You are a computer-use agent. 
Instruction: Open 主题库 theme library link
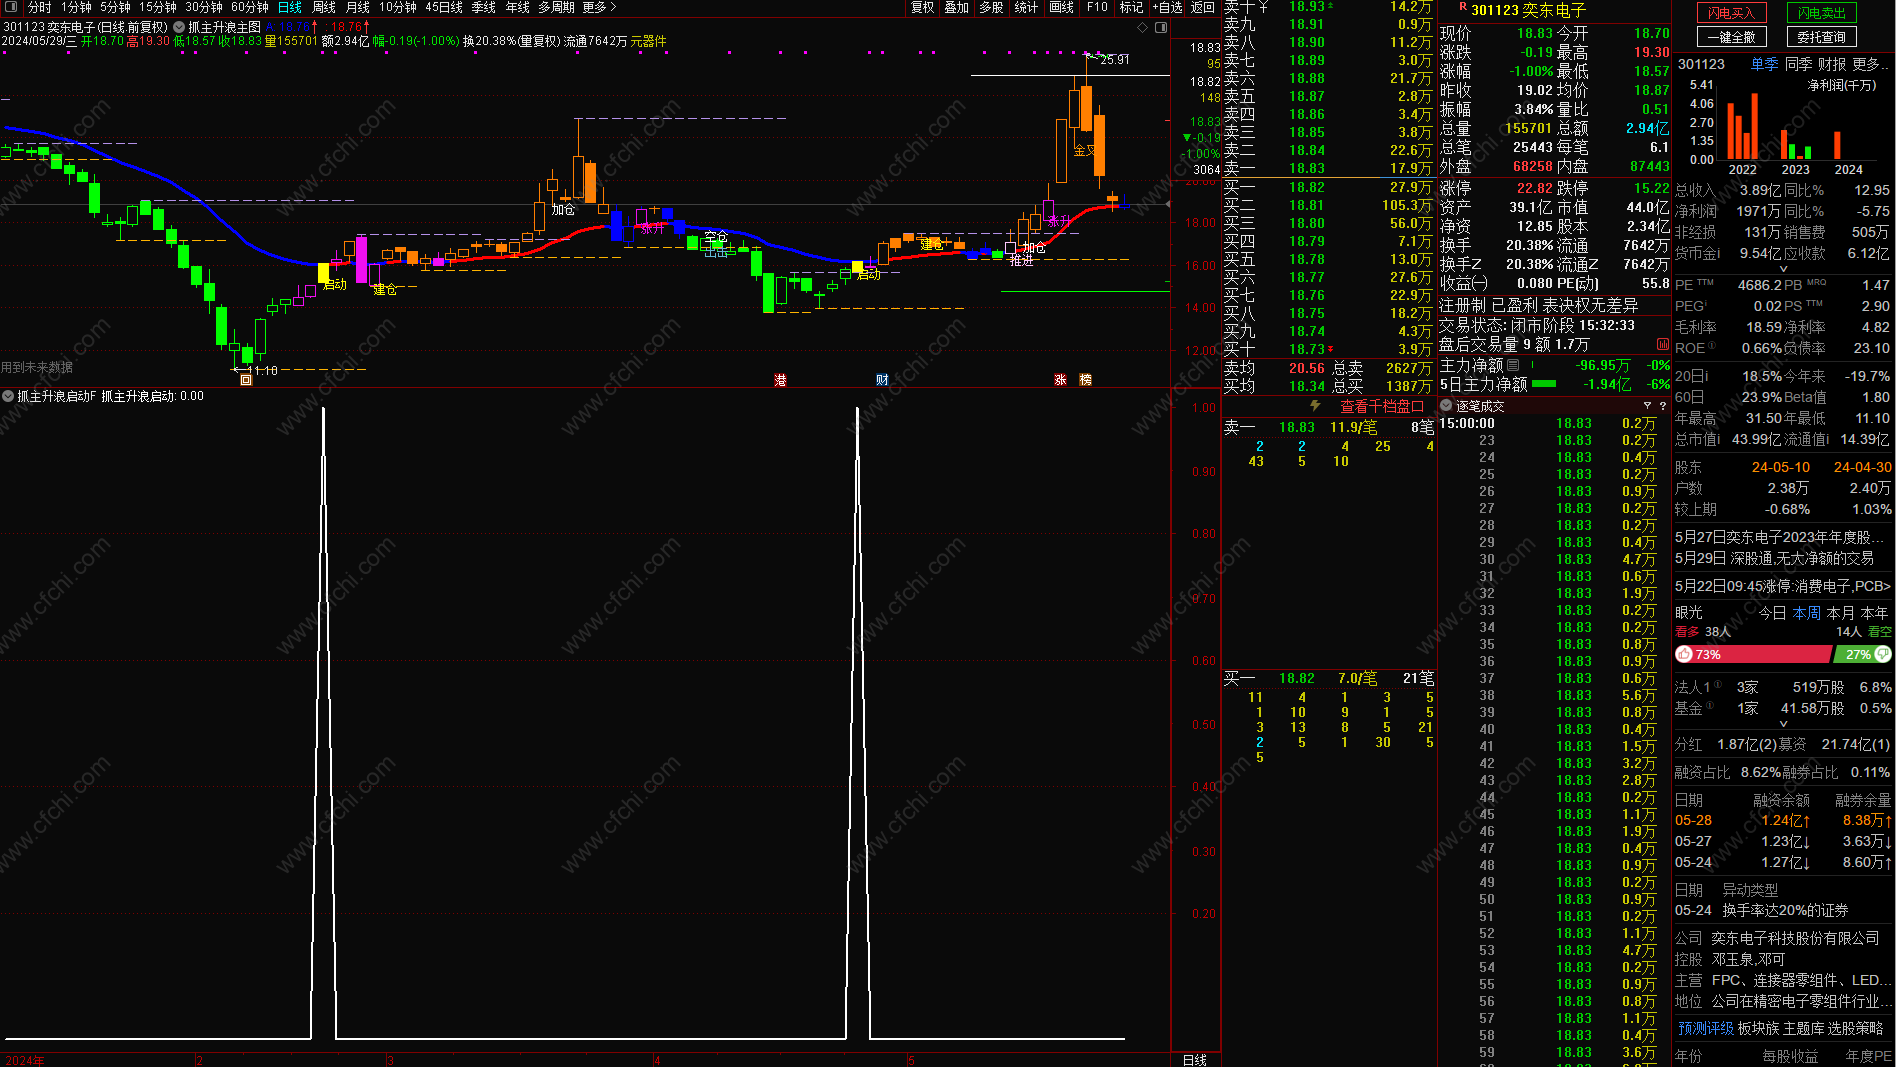(x=1803, y=1028)
